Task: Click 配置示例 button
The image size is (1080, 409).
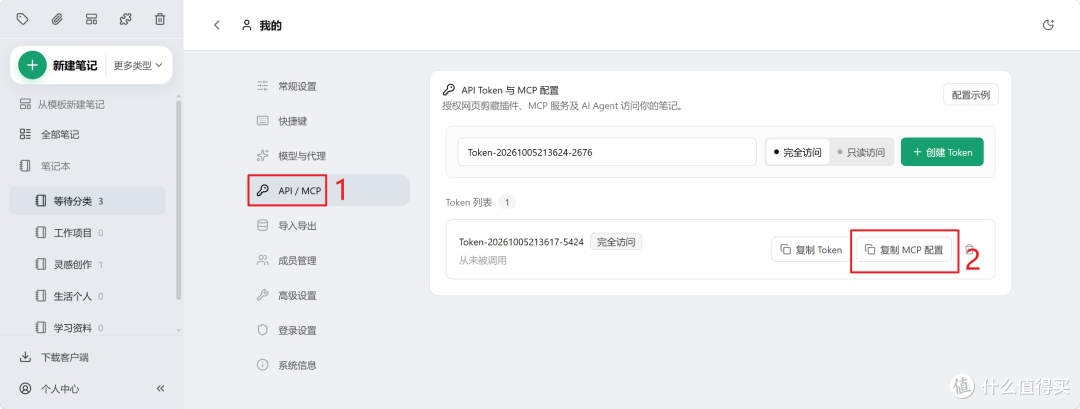Action: tap(970, 95)
